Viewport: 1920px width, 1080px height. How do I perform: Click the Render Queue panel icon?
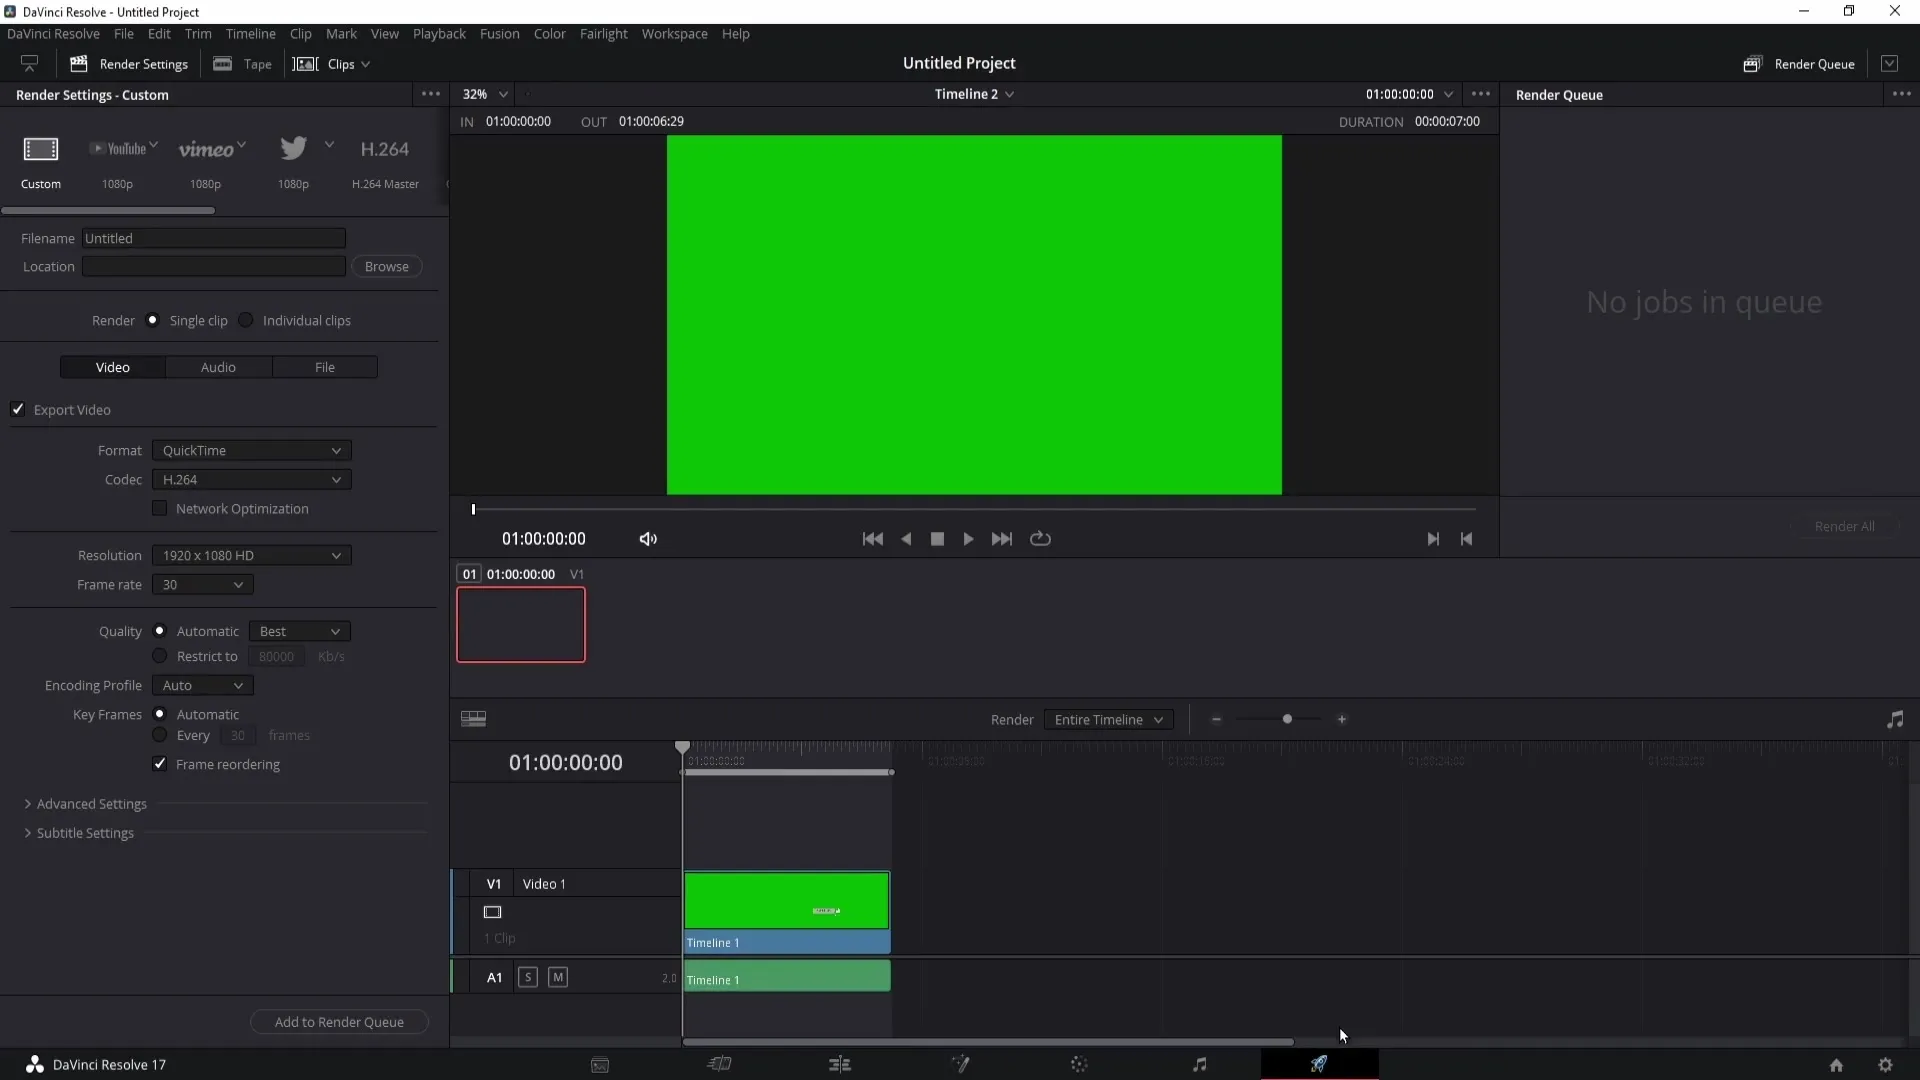coord(1751,63)
